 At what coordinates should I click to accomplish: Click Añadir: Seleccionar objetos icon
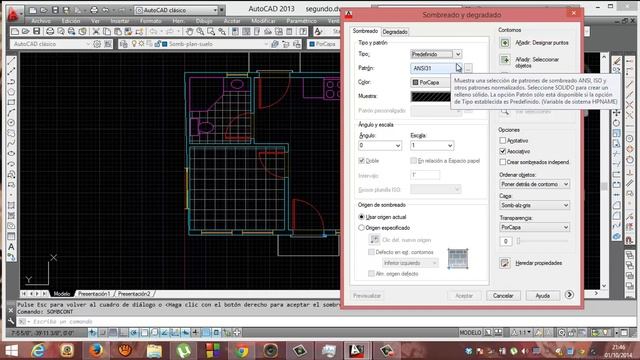(505, 60)
